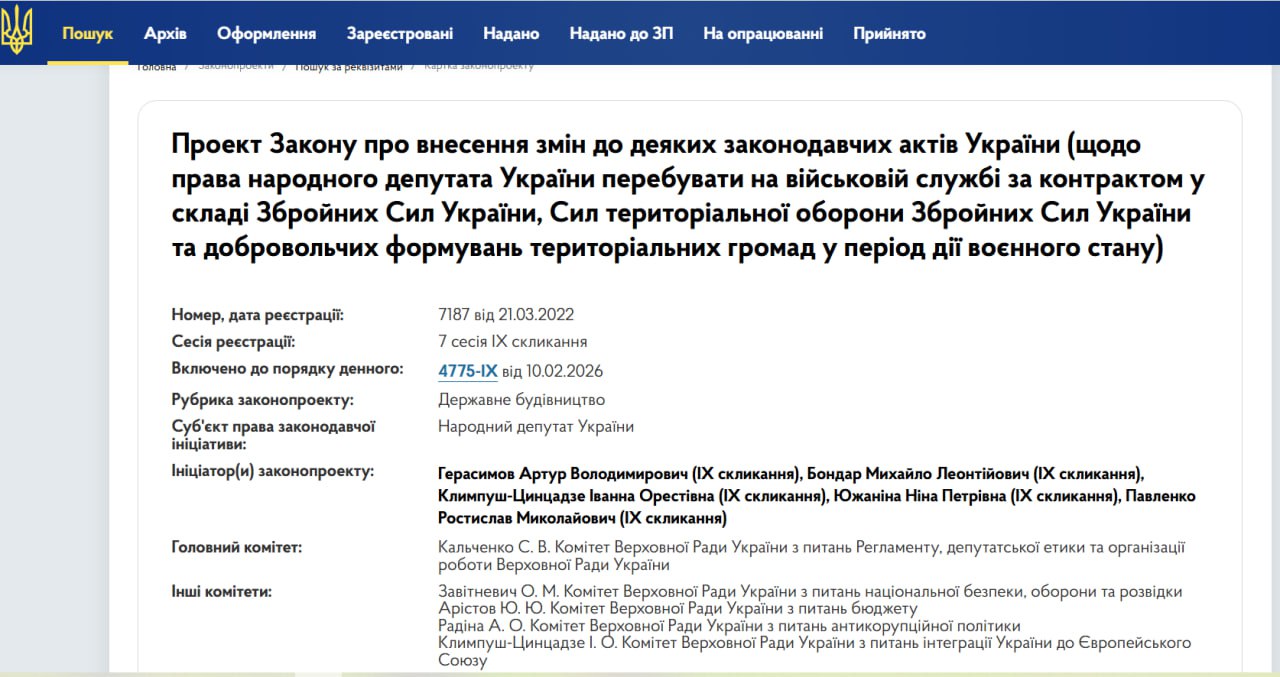Select the Зареєстровані menu item
This screenshot has height=677, width=1280.
pyautogui.click(x=399, y=33)
